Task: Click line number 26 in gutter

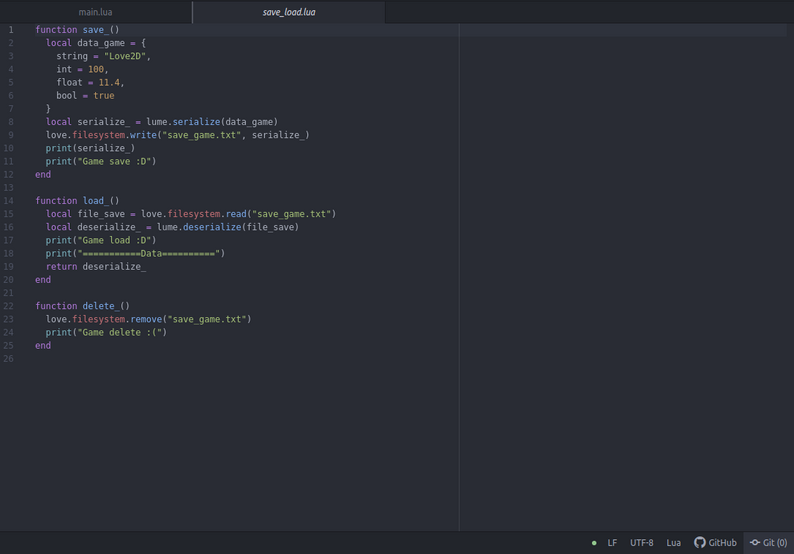Action: click(x=9, y=359)
